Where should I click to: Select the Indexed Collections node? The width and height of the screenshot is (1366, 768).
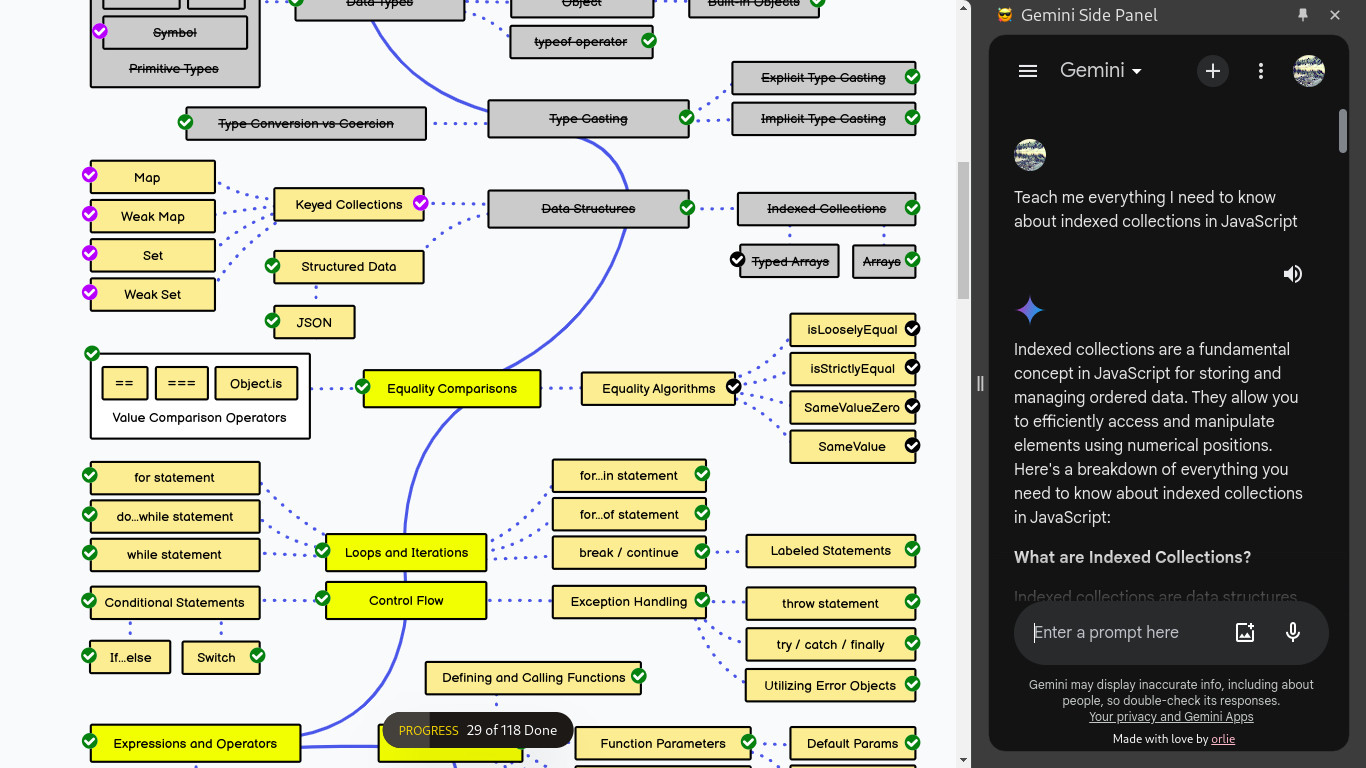point(827,209)
